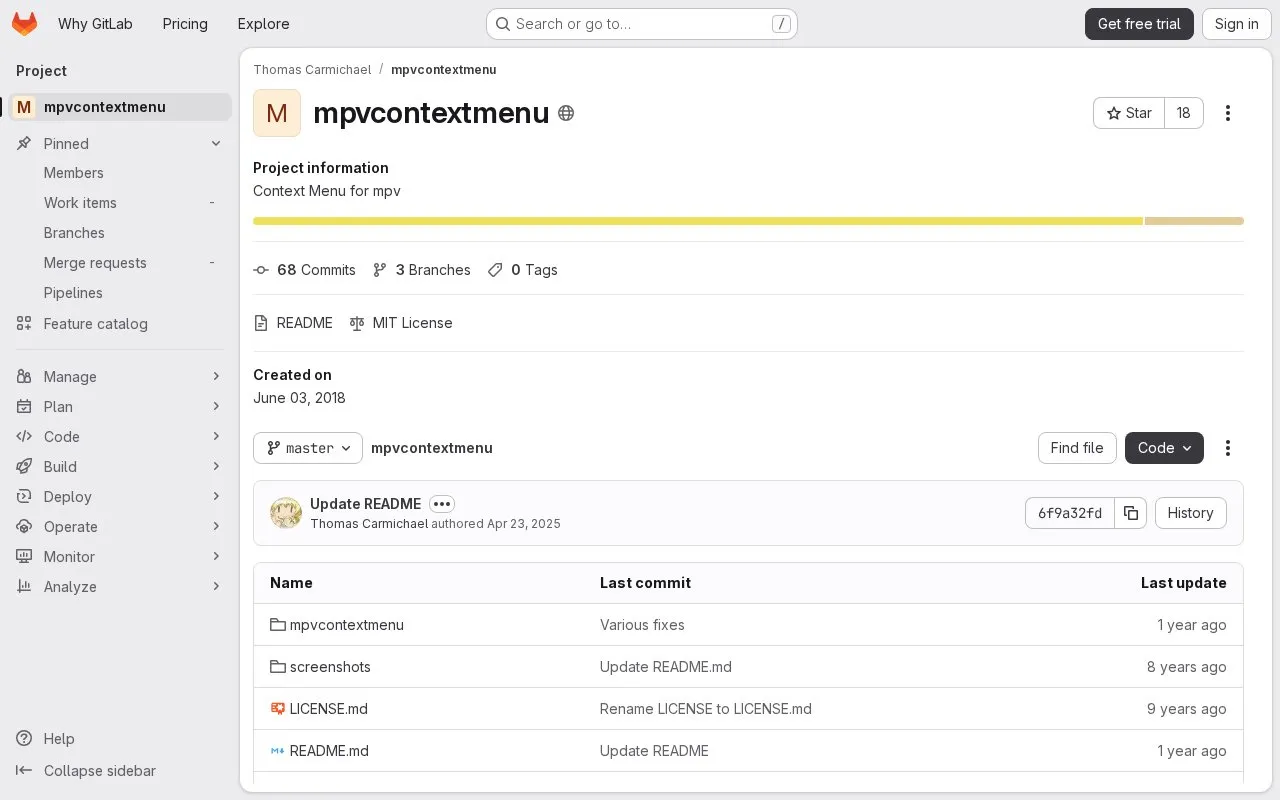This screenshot has height=800, width=1280.
Task: Open the README.md file
Action: point(329,751)
